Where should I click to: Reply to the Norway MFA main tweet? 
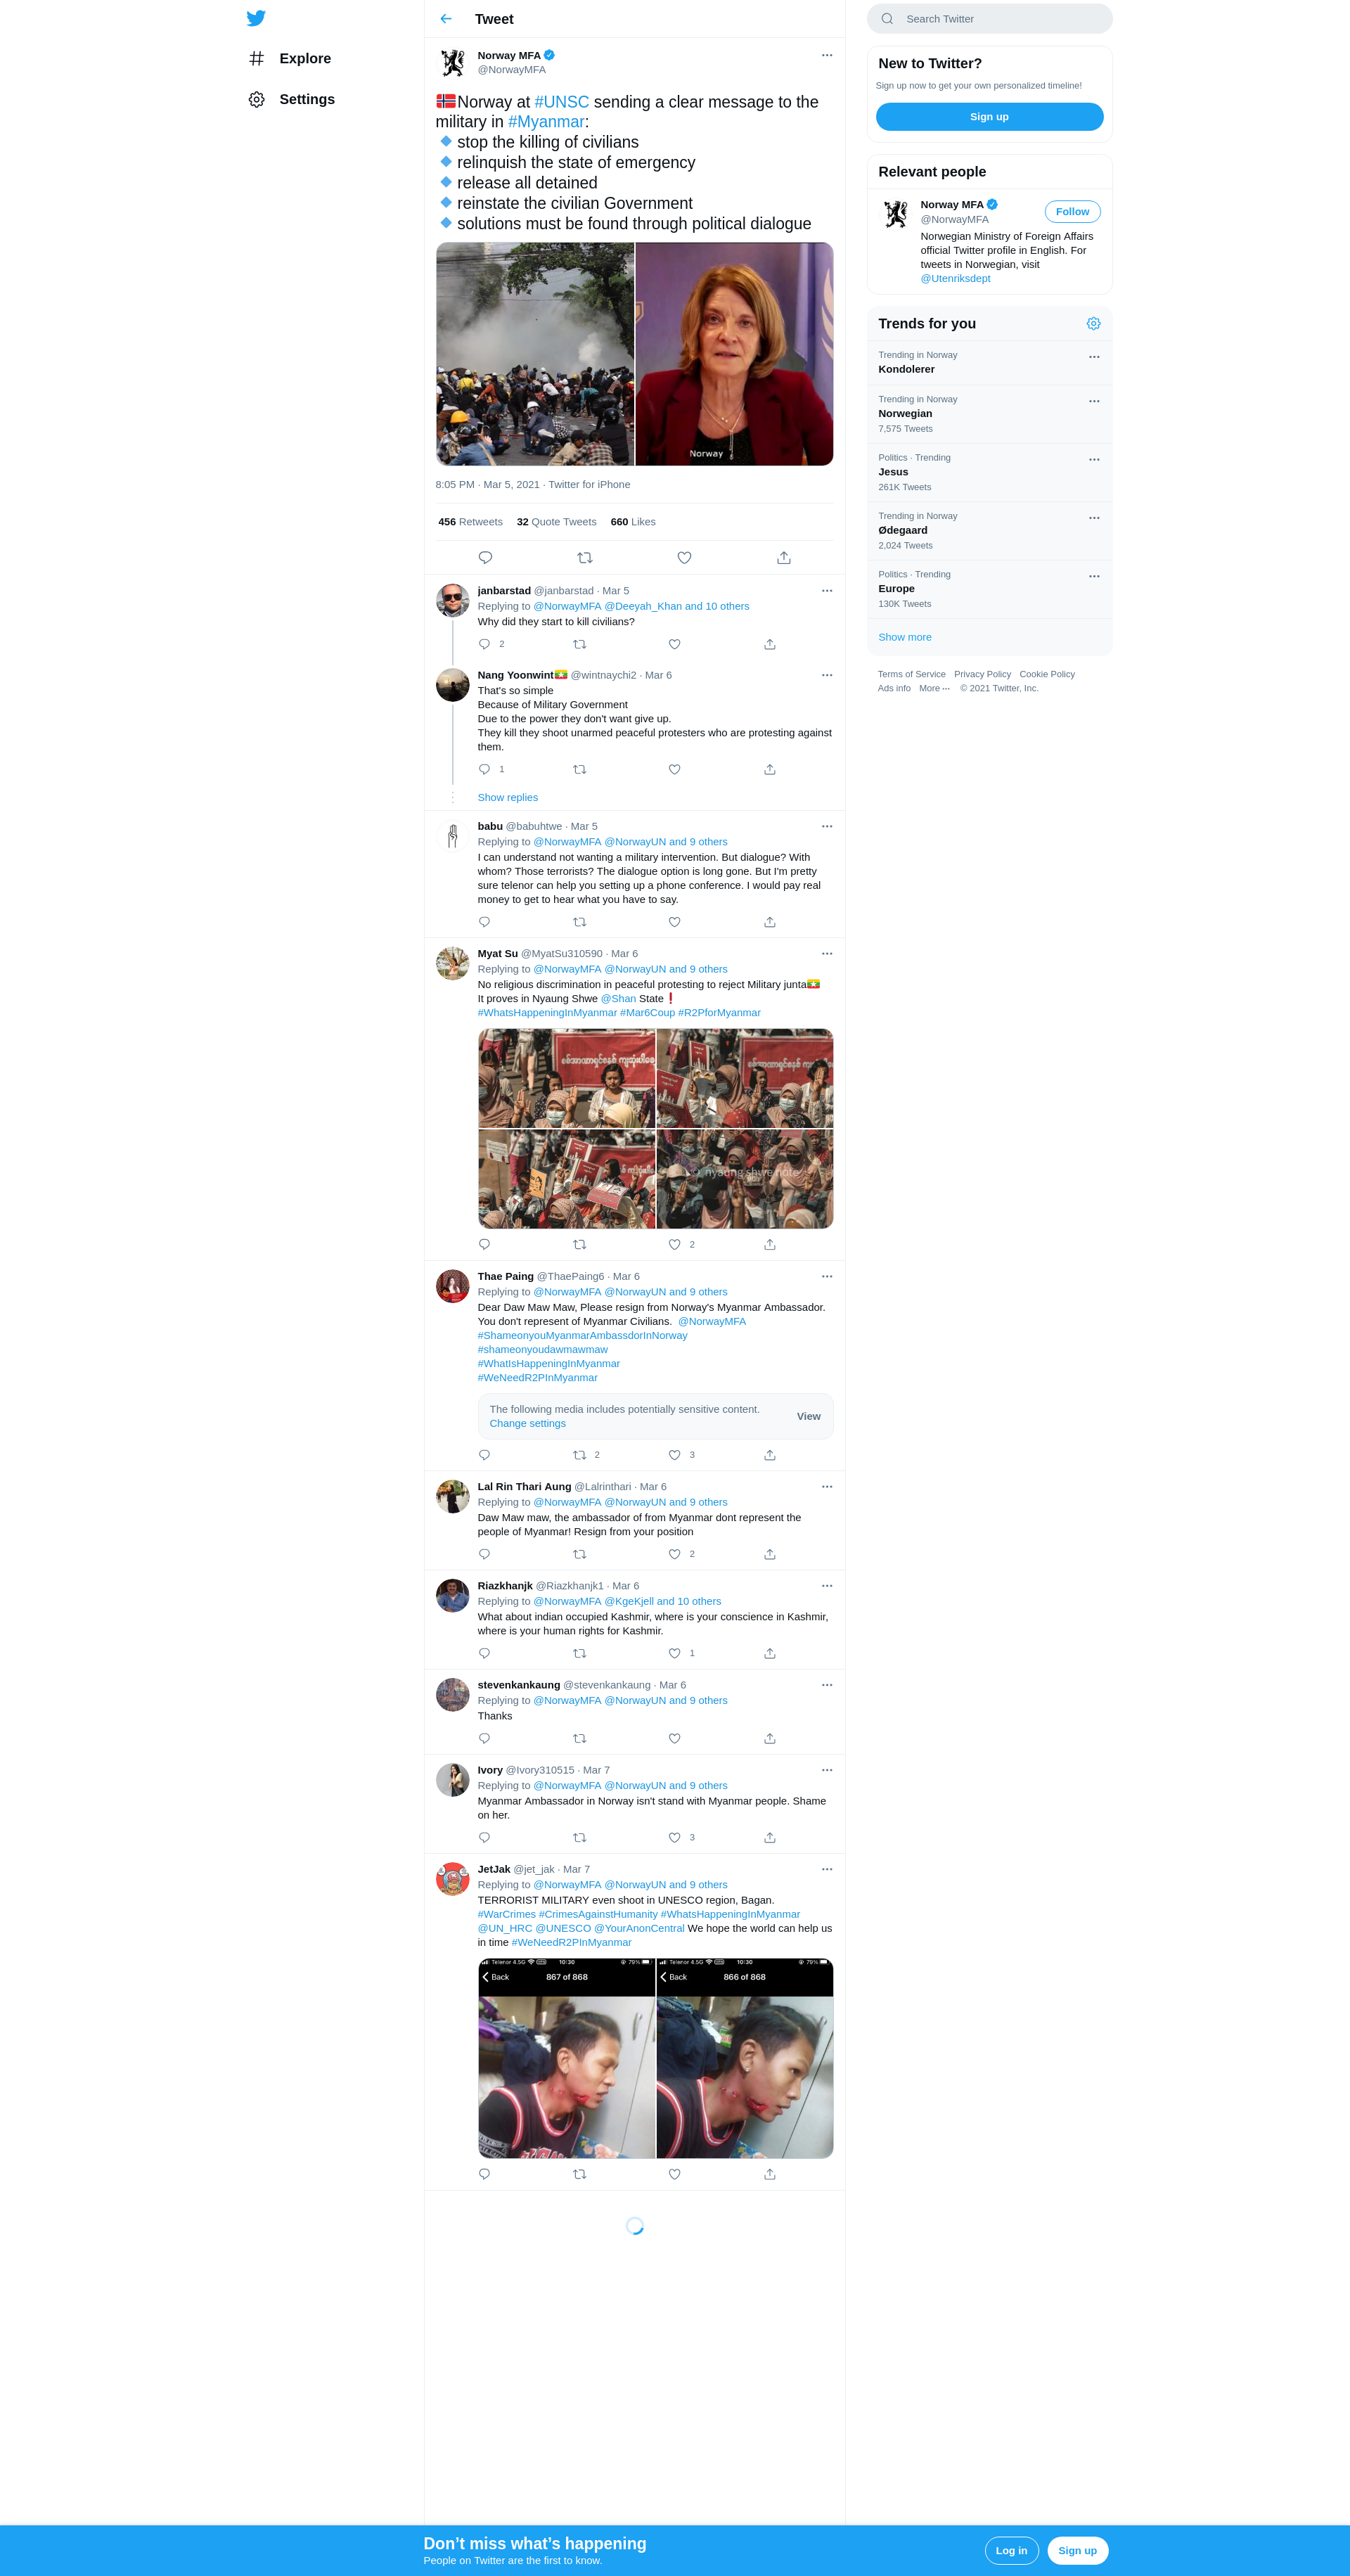pyautogui.click(x=485, y=558)
